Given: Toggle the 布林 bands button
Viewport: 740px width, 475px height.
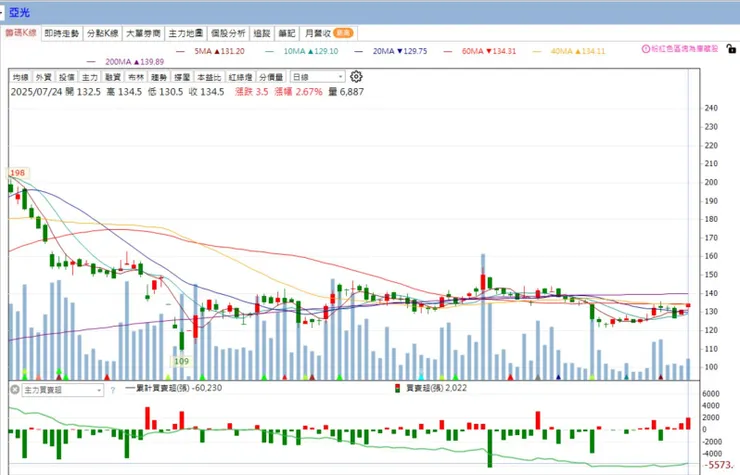Looking at the screenshot, I should click(136, 77).
